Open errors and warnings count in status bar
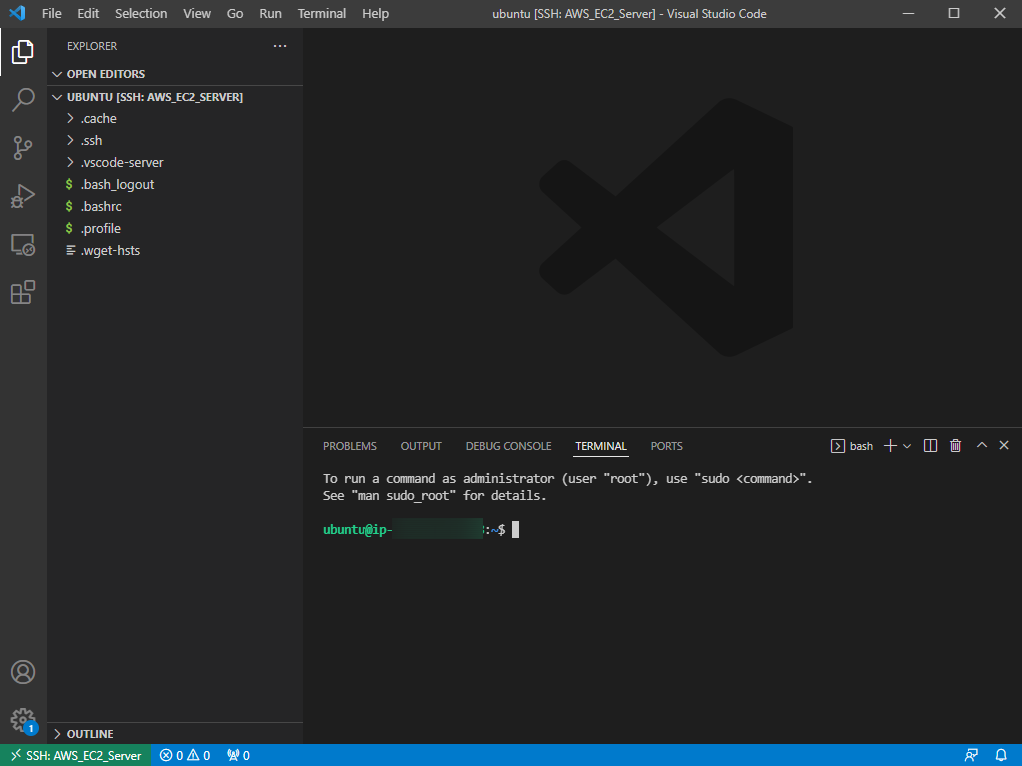This screenshot has width=1022, height=766. pos(185,755)
